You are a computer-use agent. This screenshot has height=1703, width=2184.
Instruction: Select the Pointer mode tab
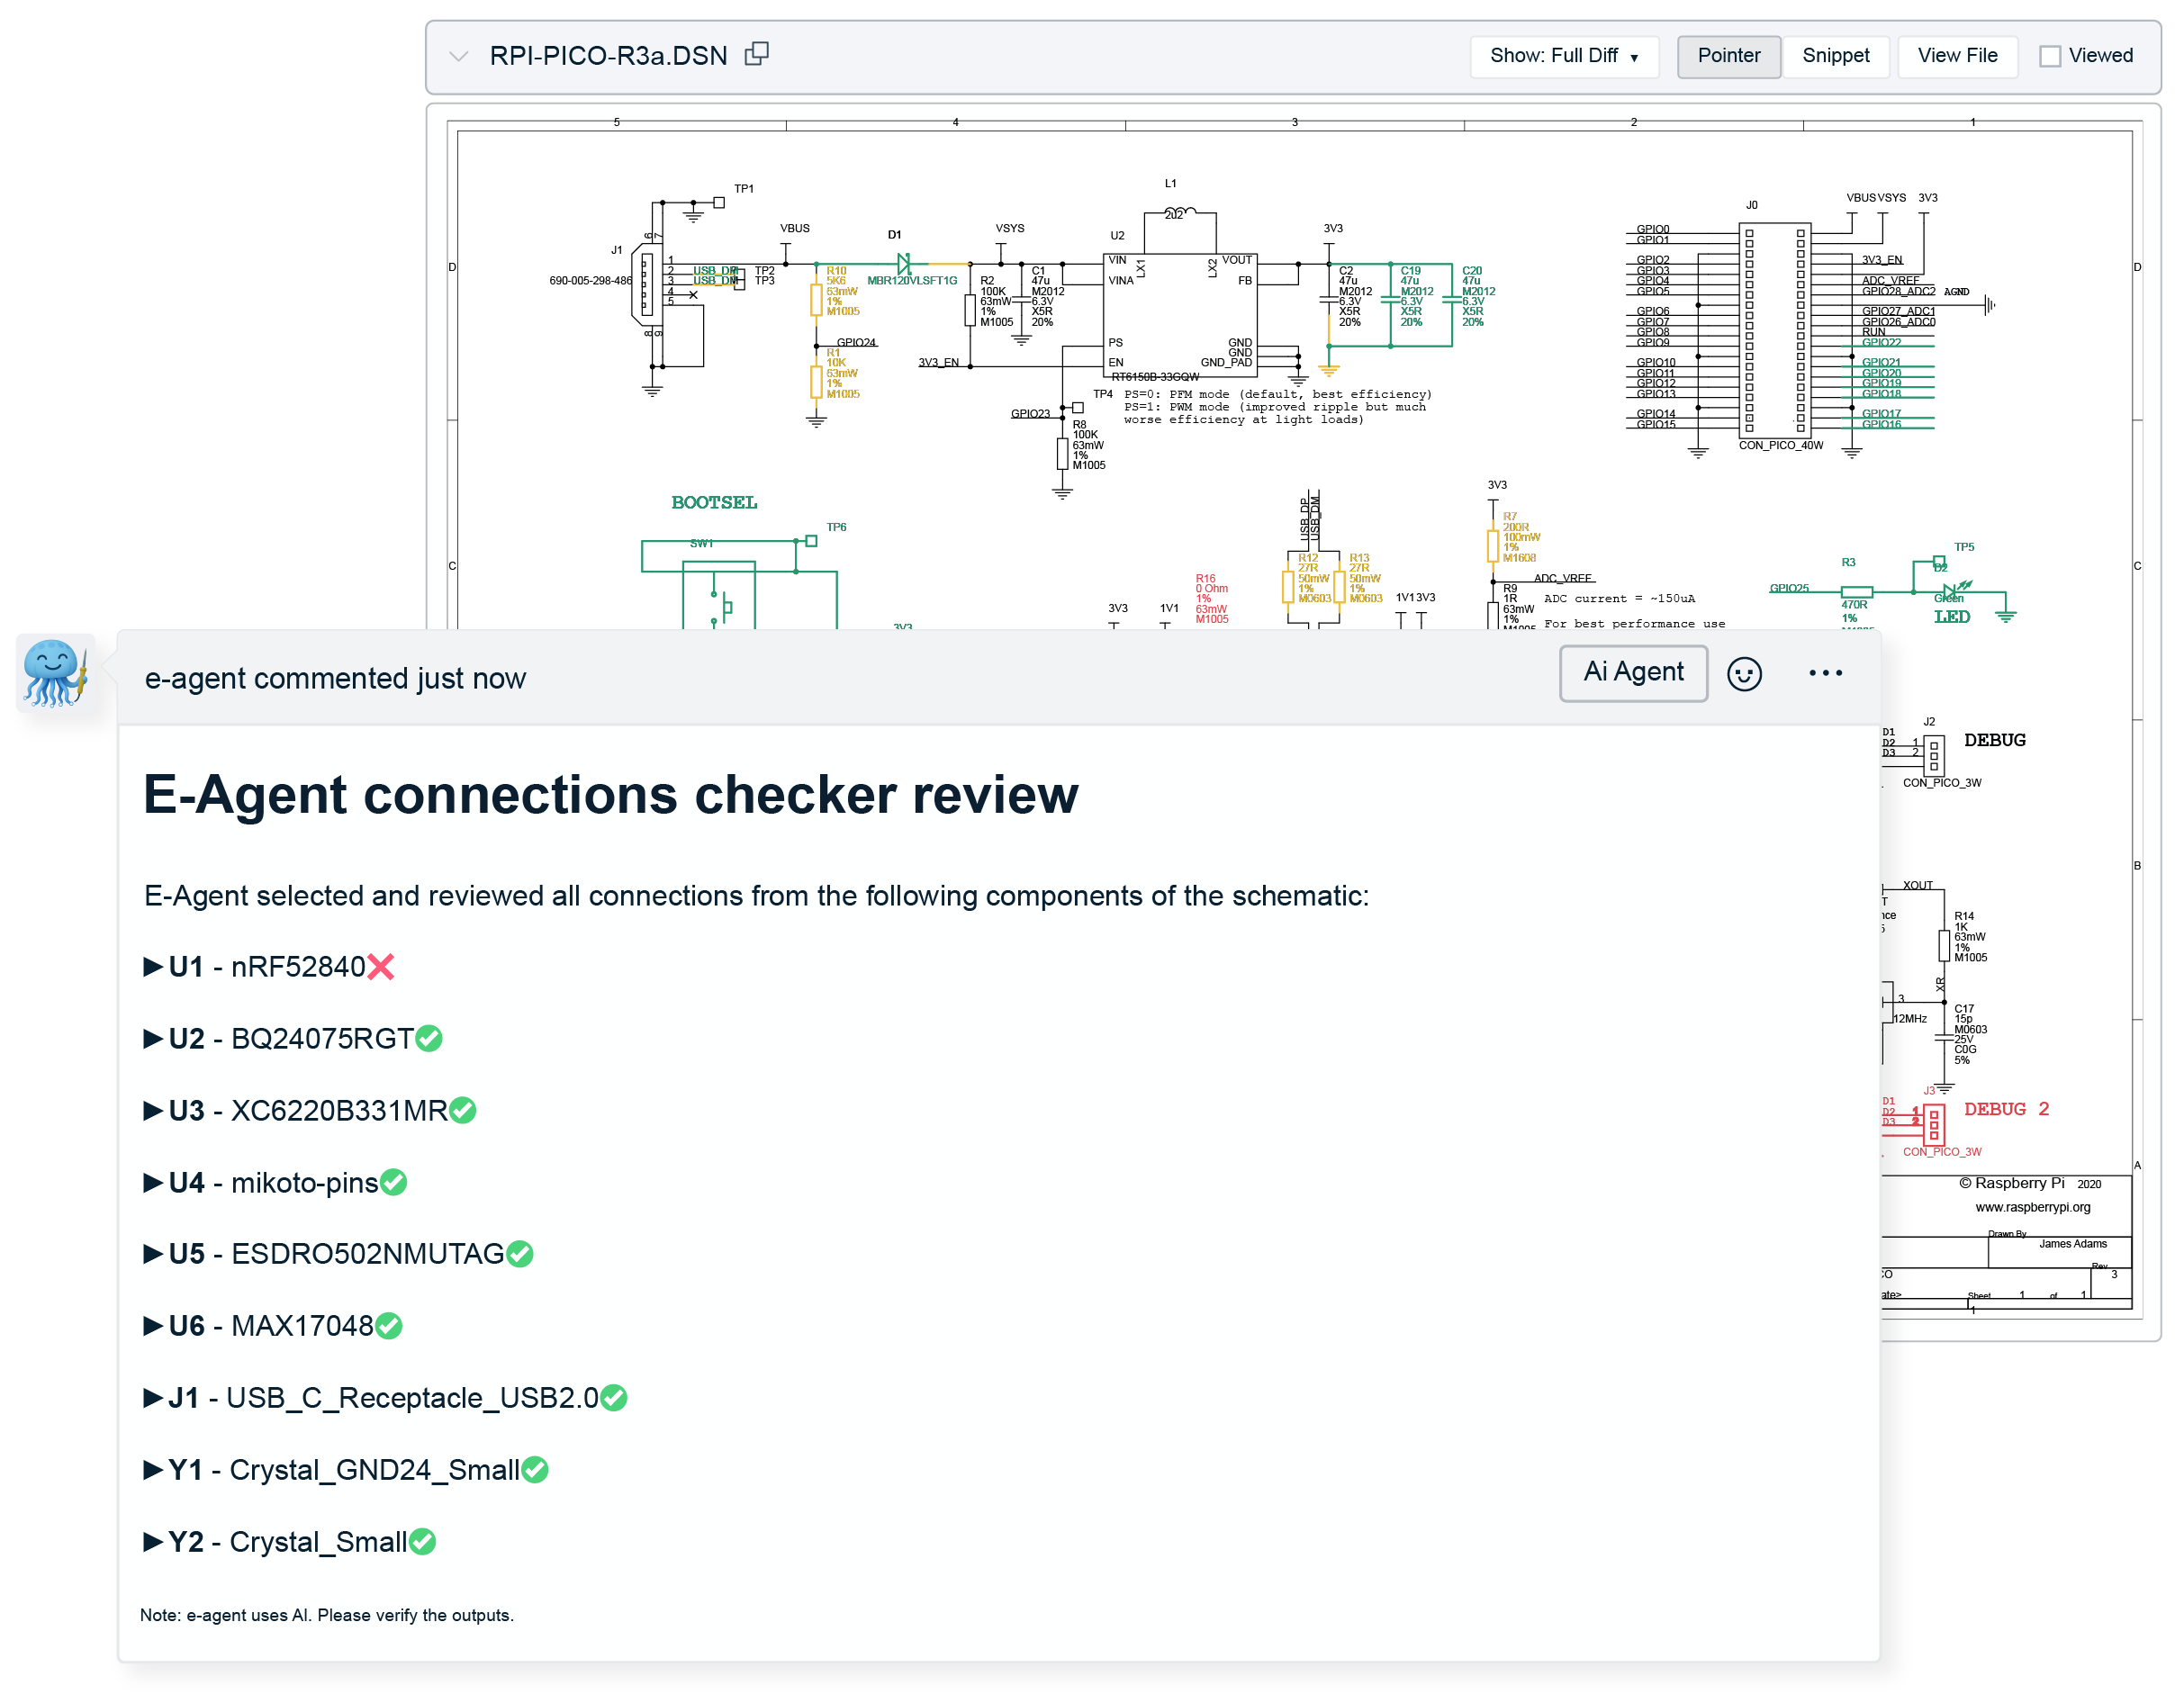click(1728, 56)
